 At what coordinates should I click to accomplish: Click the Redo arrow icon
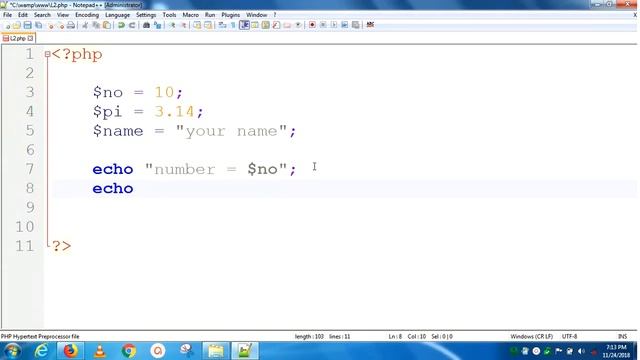coord(132,25)
